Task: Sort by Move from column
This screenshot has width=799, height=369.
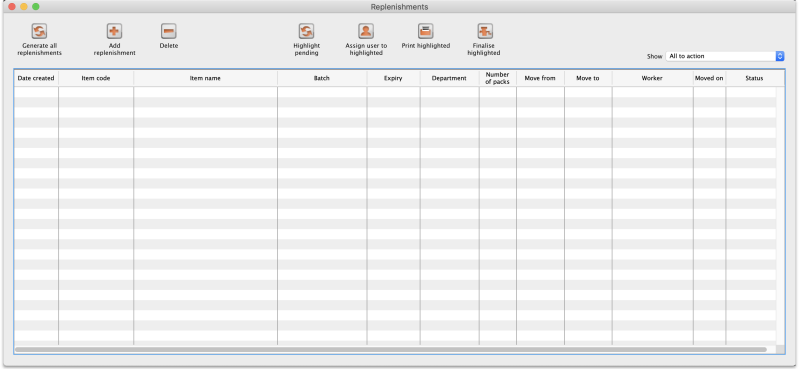Action: tap(540, 78)
